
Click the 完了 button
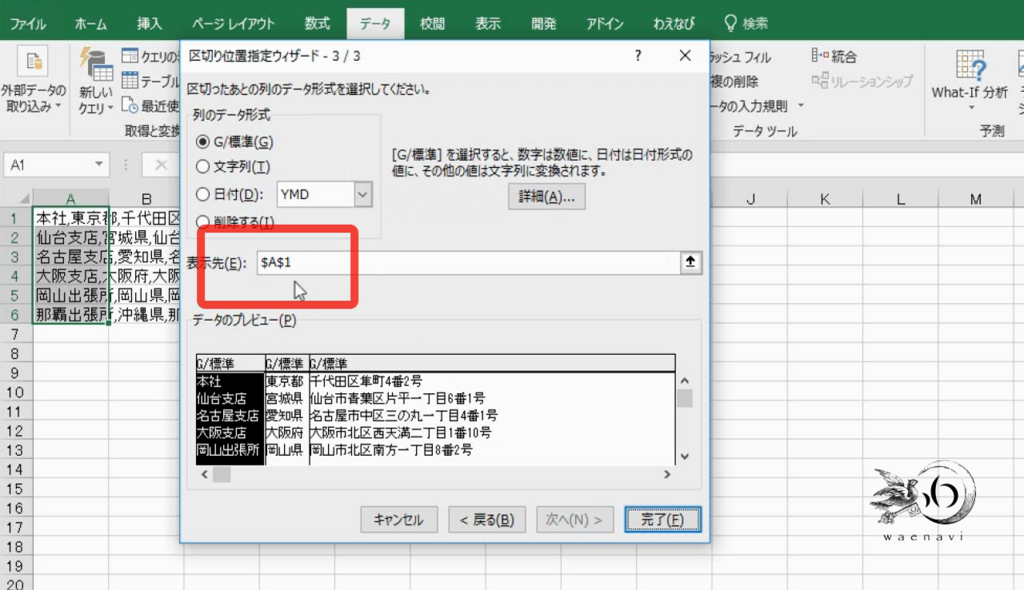(x=662, y=519)
